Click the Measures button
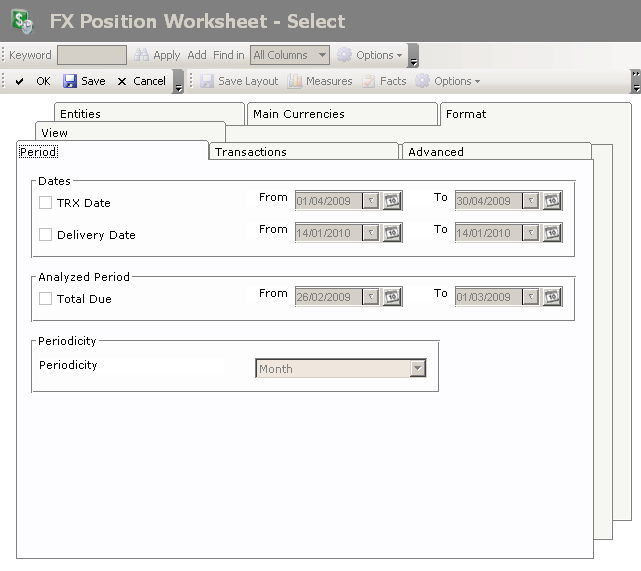Image resolution: width=641 pixels, height=571 pixels. point(320,82)
